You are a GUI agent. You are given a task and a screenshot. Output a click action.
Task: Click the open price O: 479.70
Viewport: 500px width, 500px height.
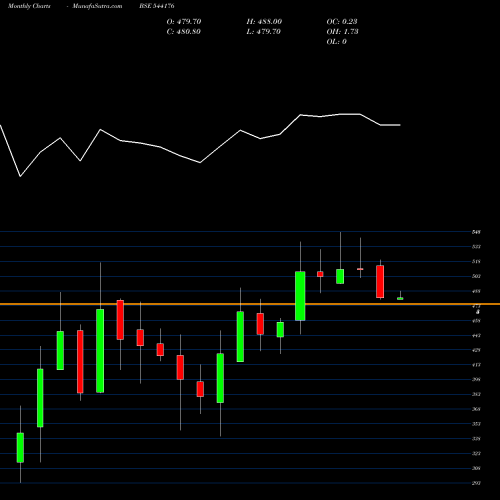(x=184, y=21)
